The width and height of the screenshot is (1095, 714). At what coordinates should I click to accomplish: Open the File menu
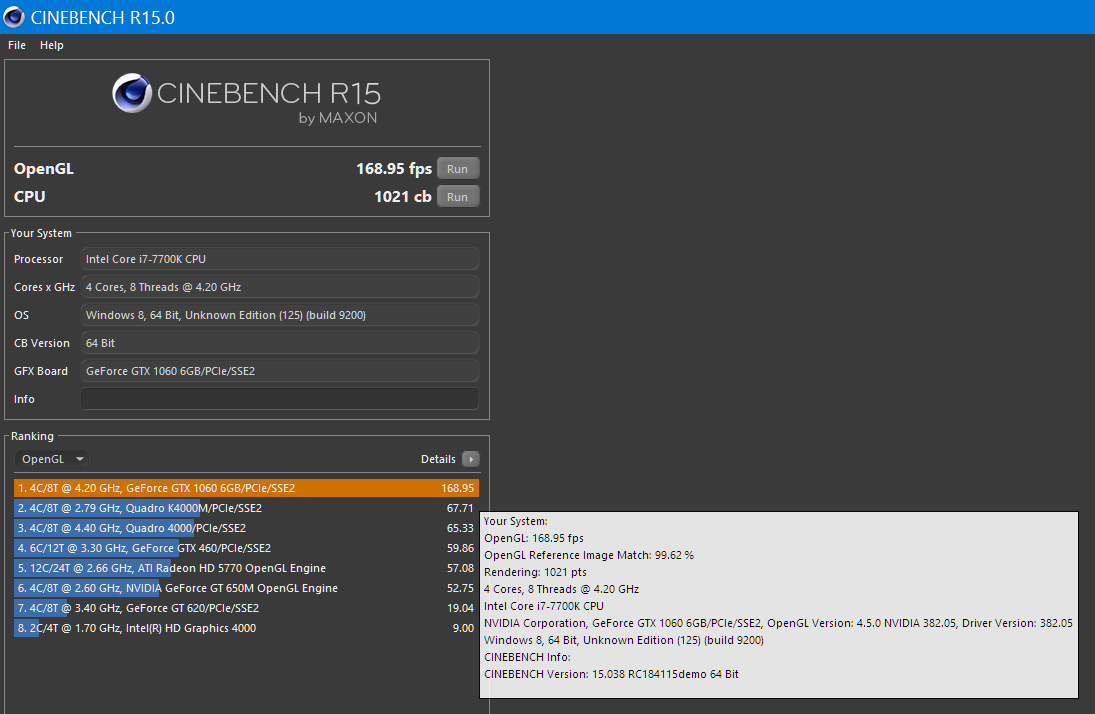click(17, 45)
